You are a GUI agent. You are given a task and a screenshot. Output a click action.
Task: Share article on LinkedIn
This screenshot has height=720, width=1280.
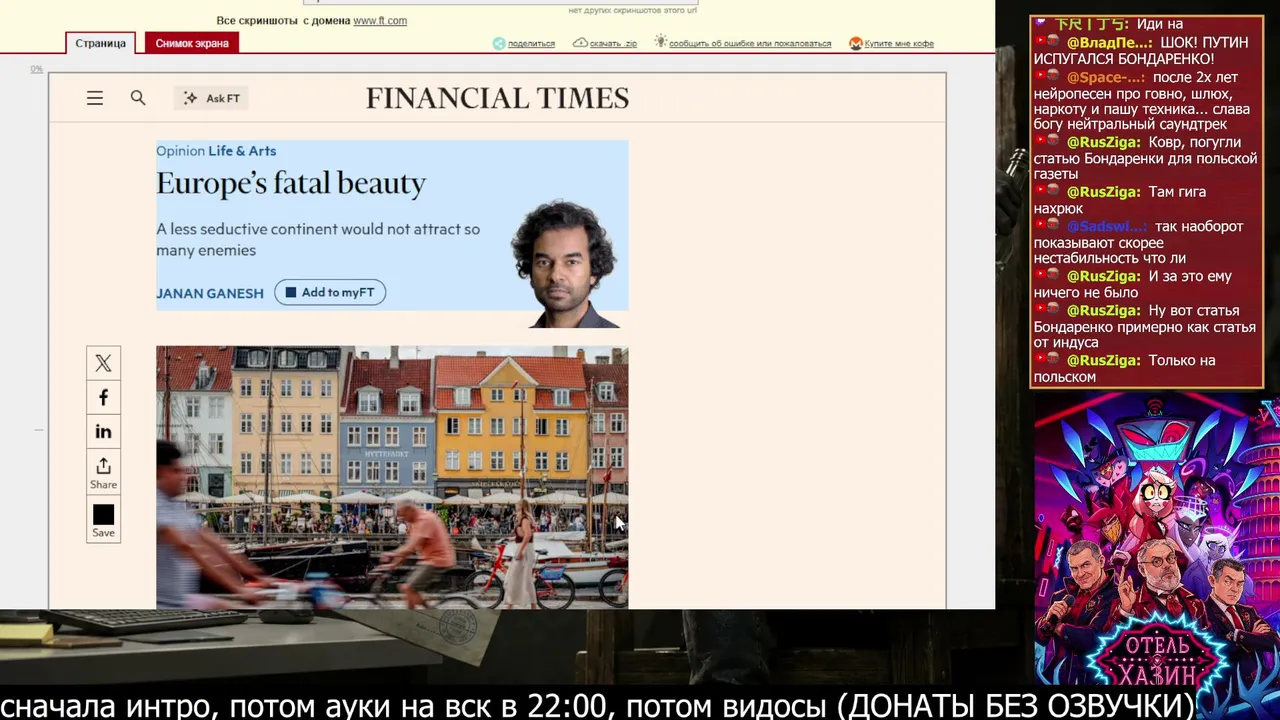click(103, 432)
